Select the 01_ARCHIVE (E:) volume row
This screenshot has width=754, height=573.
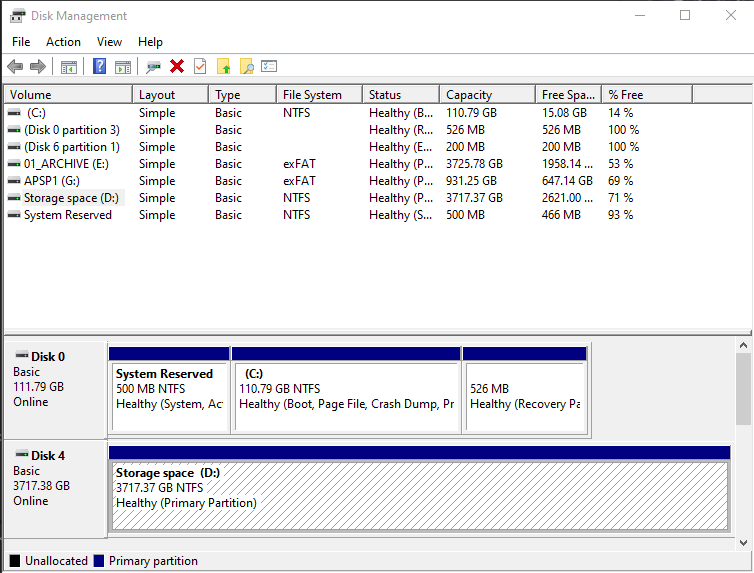pos(378,164)
